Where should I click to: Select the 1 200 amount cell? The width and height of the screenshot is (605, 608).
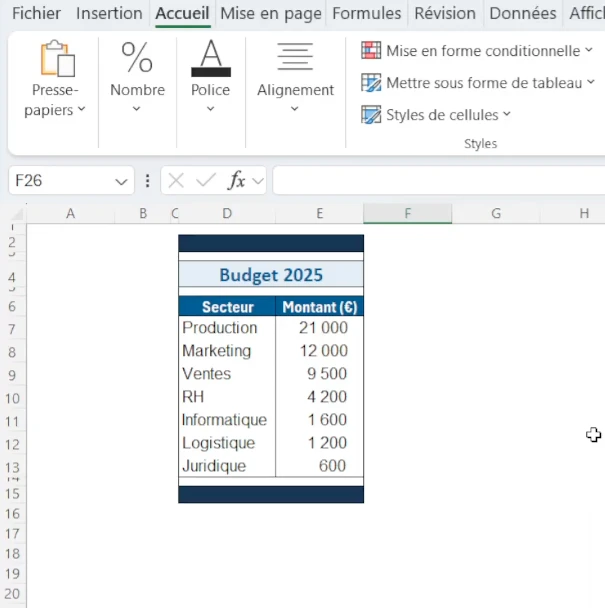click(320, 443)
